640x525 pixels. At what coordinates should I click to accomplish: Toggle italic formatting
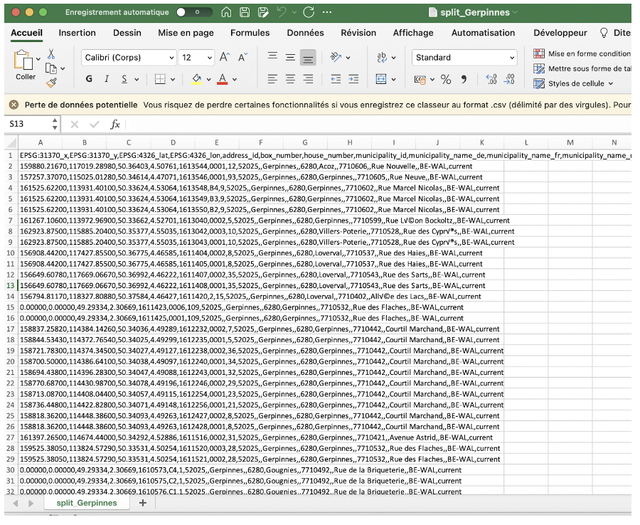click(x=107, y=79)
